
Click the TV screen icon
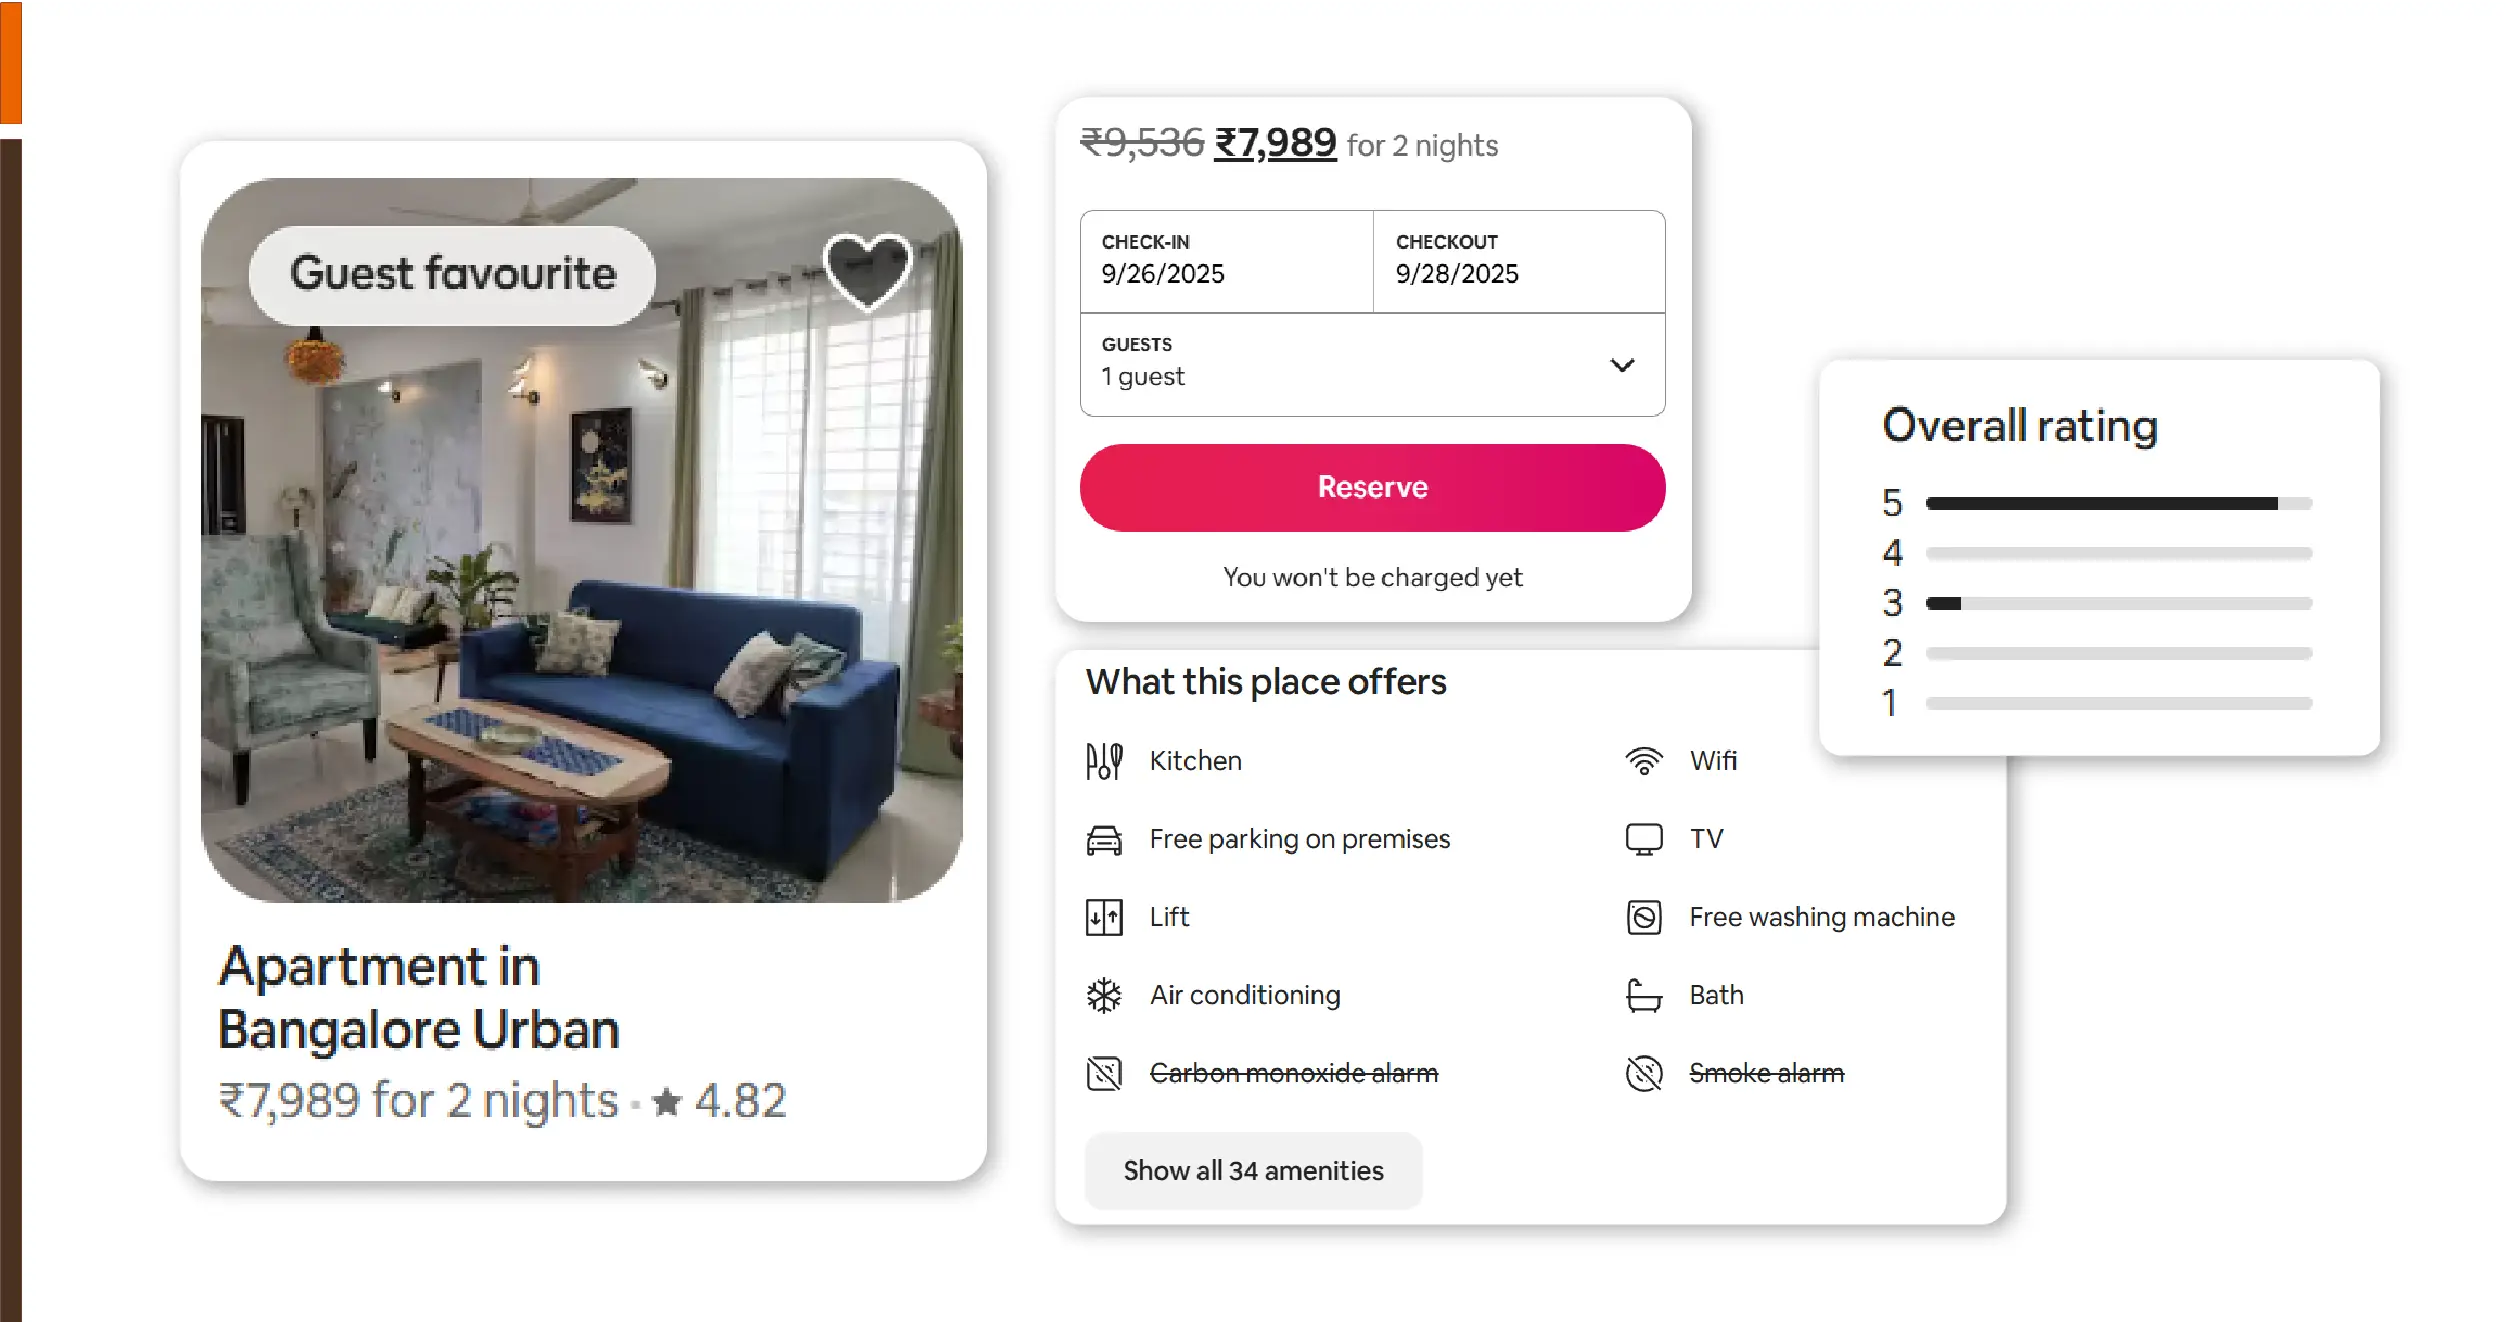point(1643,839)
